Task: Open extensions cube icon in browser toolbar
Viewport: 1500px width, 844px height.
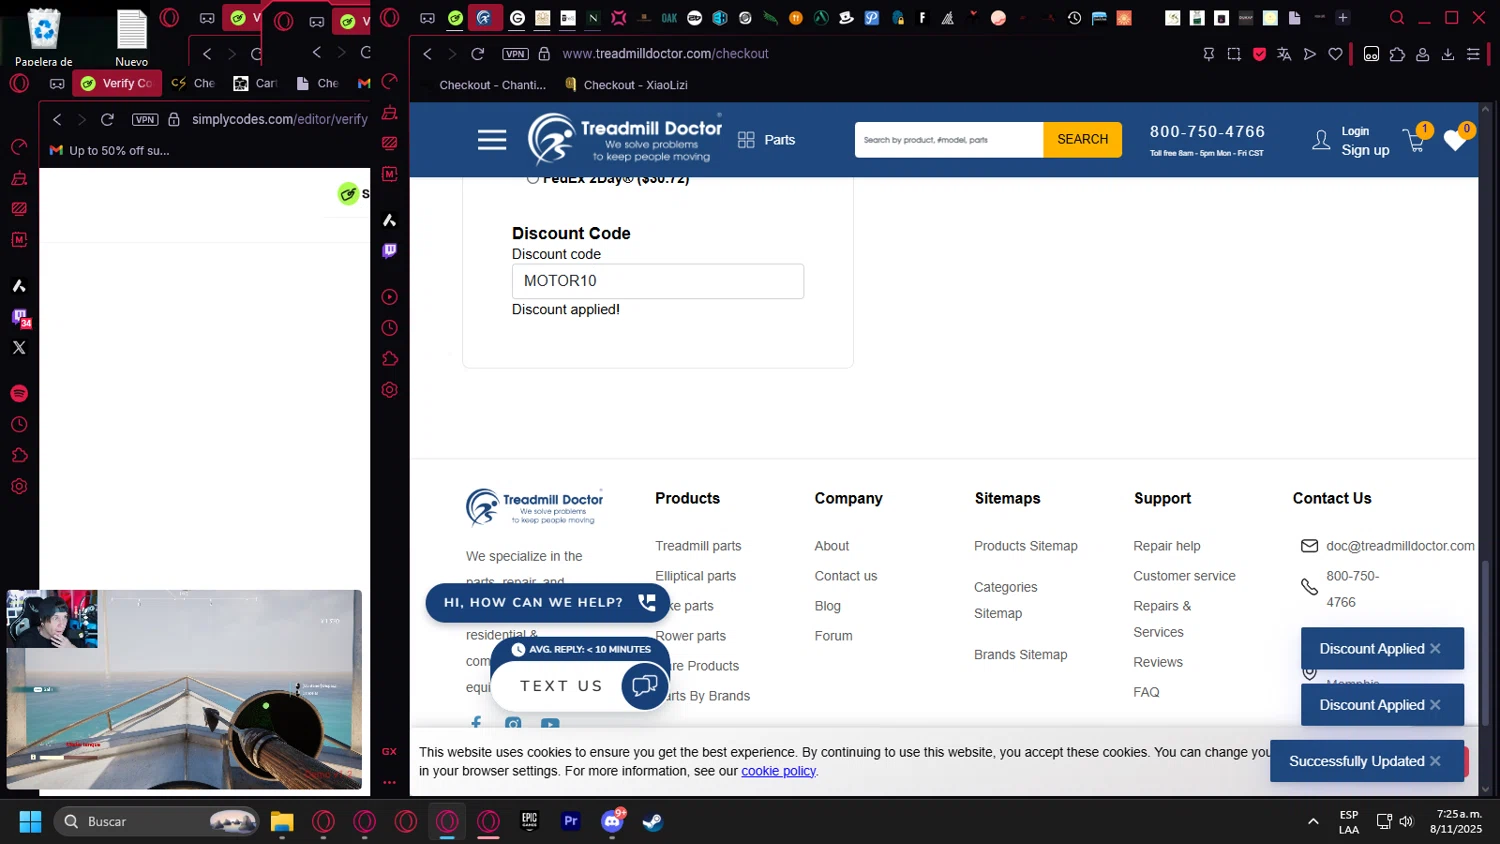Action: coord(1397,54)
